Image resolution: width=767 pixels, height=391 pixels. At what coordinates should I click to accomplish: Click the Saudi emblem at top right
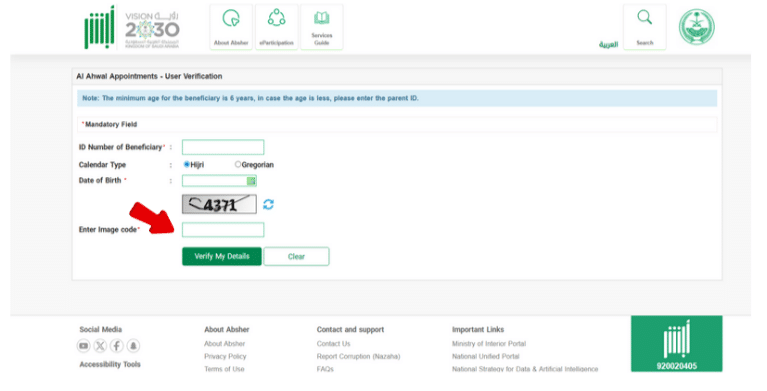pos(697,27)
